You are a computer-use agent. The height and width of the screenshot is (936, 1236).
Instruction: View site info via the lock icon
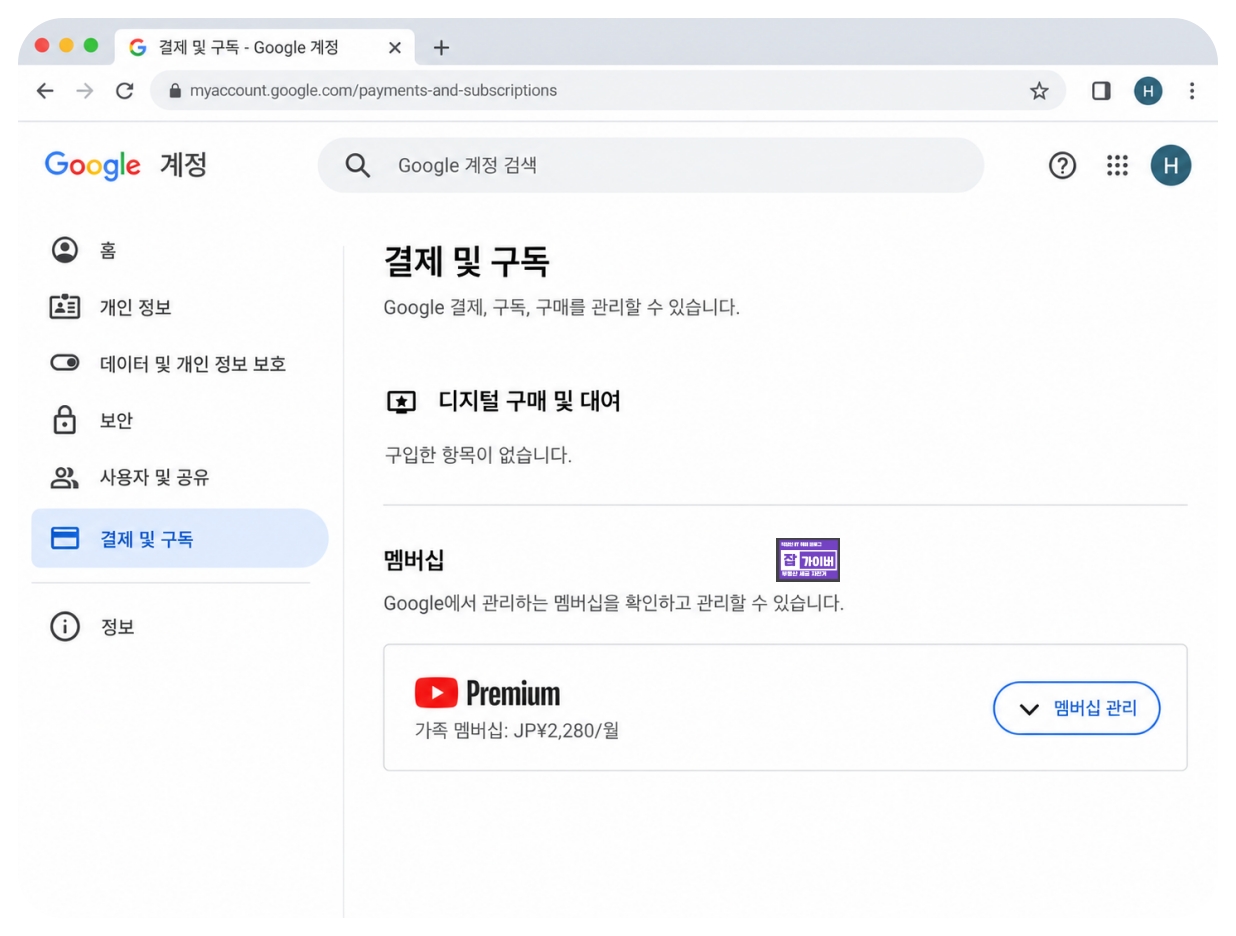[175, 91]
